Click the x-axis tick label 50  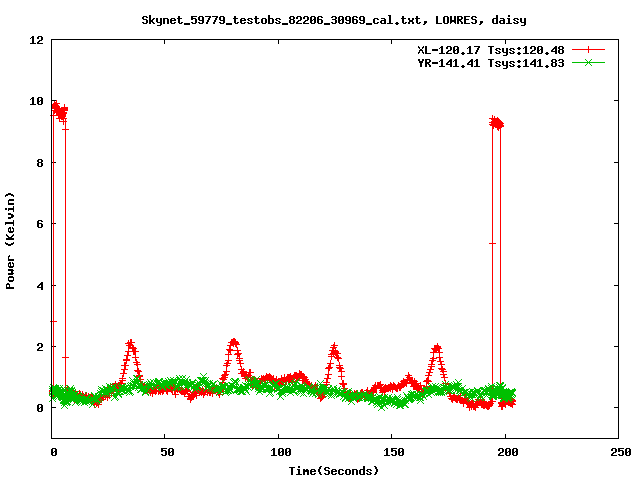[167, 452]
